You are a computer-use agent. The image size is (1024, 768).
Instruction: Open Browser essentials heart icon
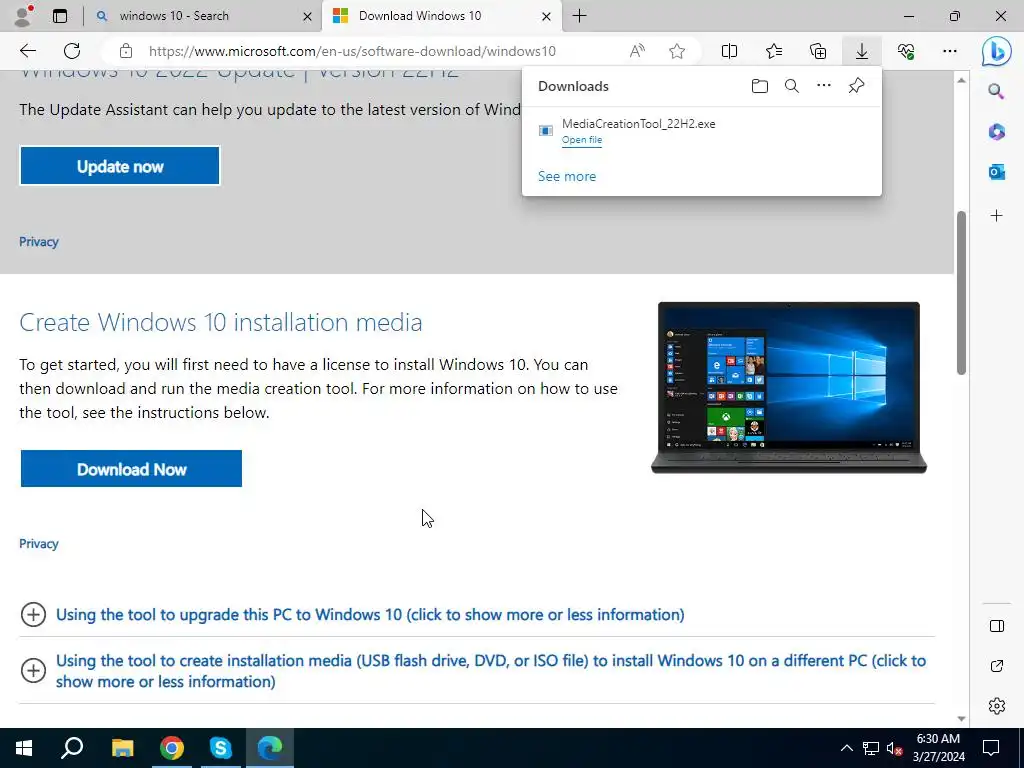[906, 51]
